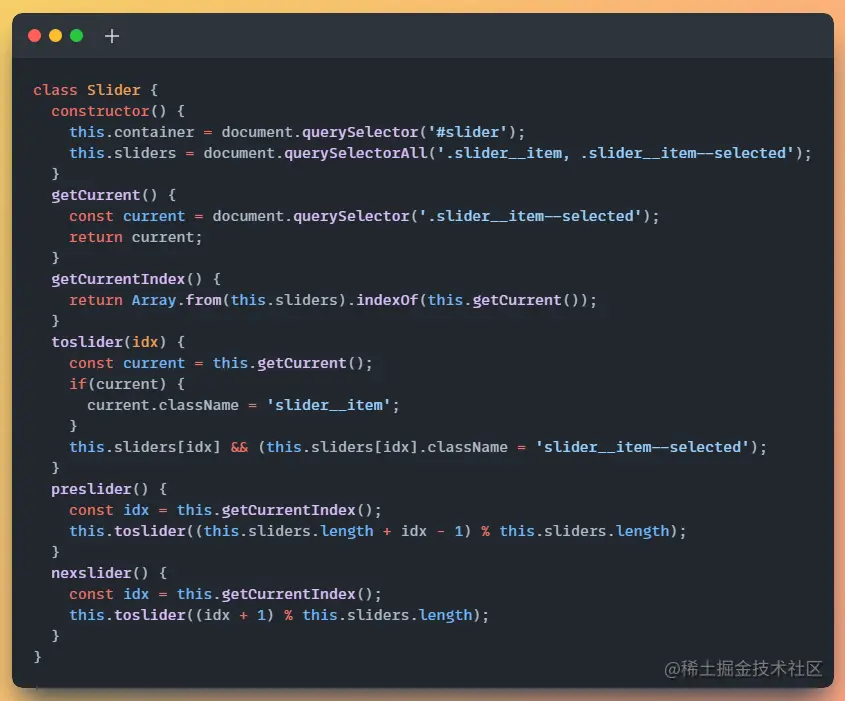Viewport: 845px width, 701px height.
Task: Click the 'class Slider {' line
Action: (x=95, y=90)
